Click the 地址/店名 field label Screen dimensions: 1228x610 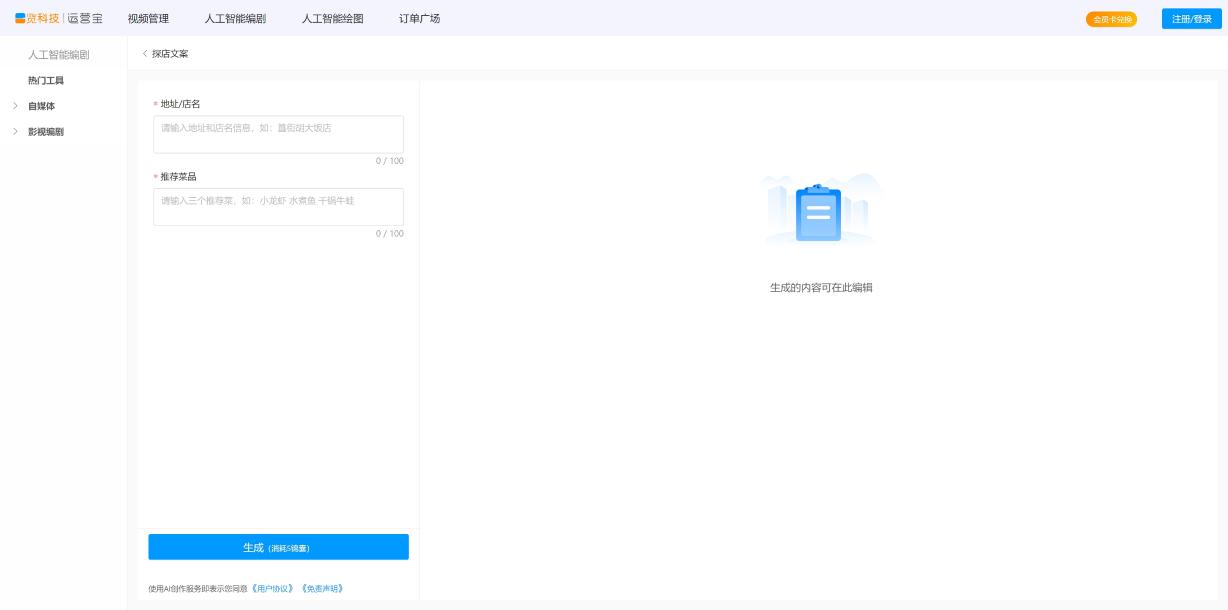coord(180,104)
